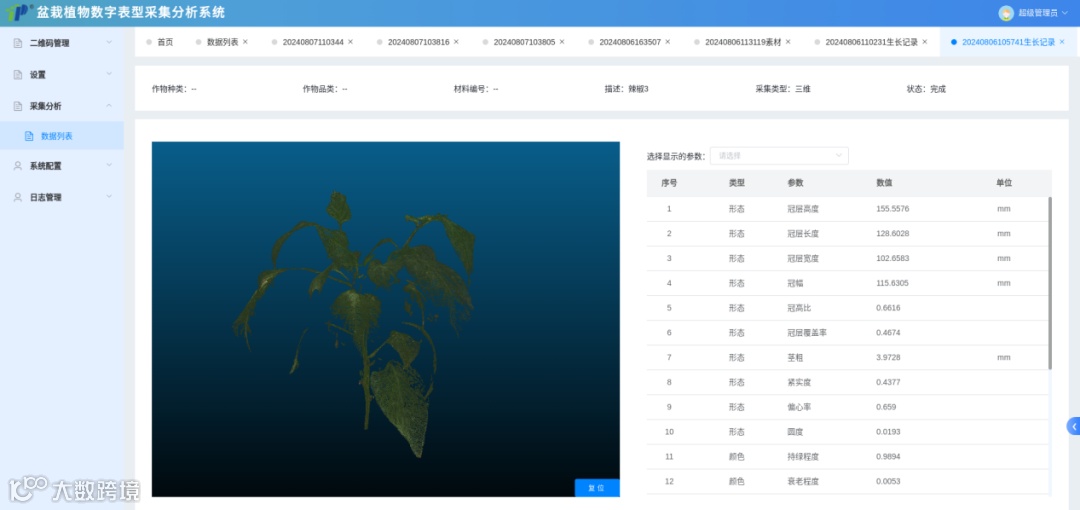
Task: Click the 冠幅 parameter cell
Action: [796, 283]
